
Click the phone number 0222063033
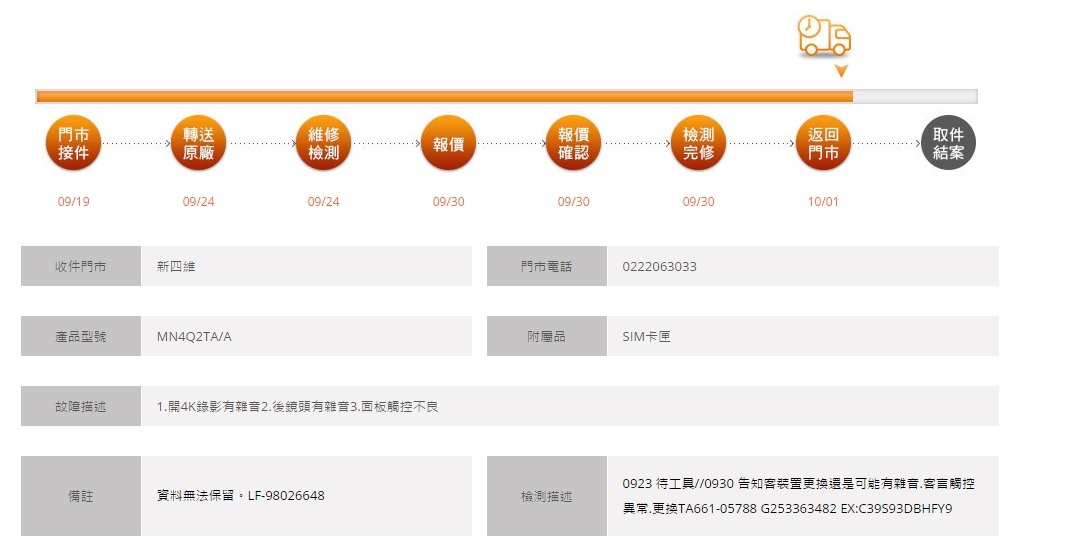point(659,267)
